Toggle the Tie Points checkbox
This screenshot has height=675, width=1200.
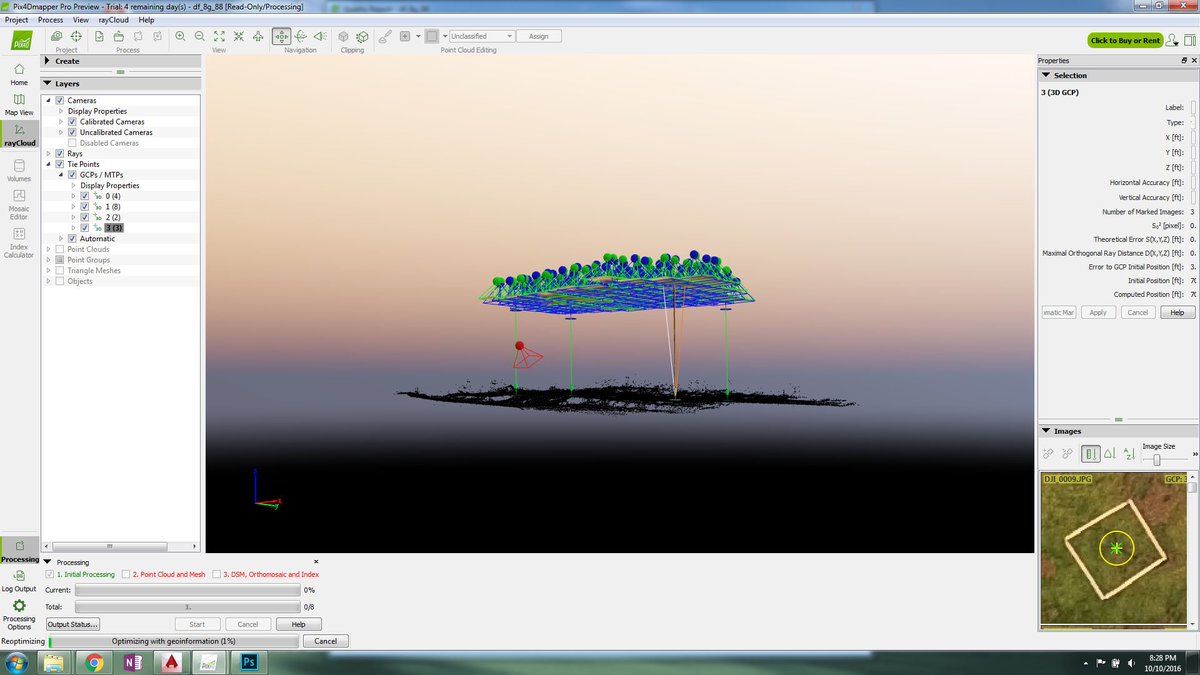[x=60, y=164]
